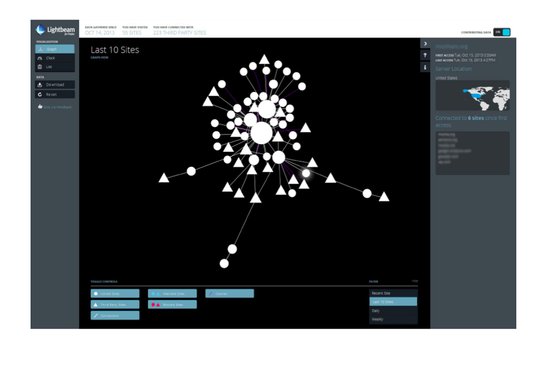Click the info icon below lightbulb
This screenshot has width=550, height=367.
(425, 67)
